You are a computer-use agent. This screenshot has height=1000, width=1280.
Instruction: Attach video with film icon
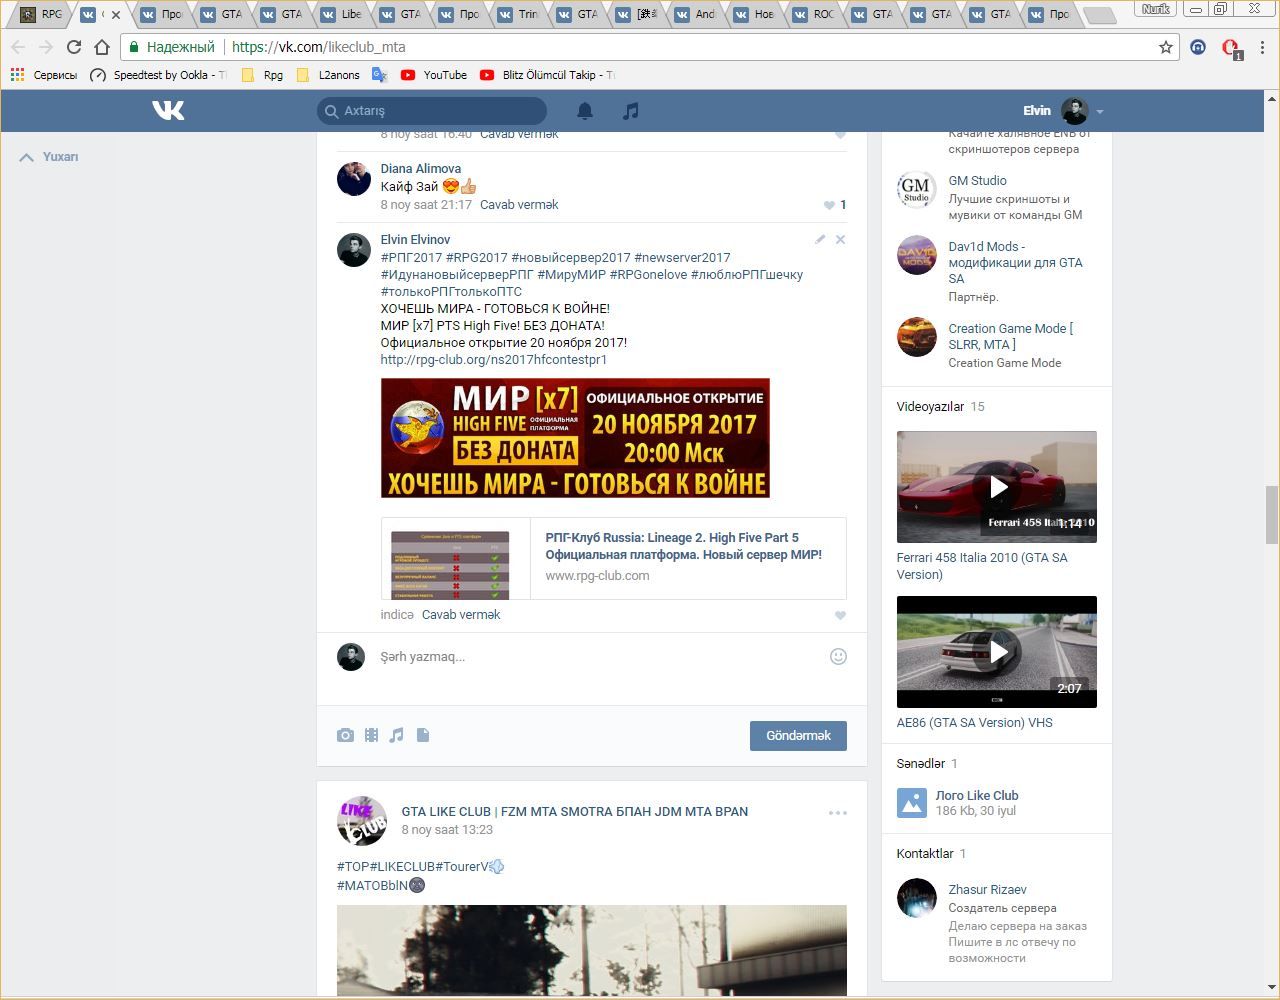point(371,735)
